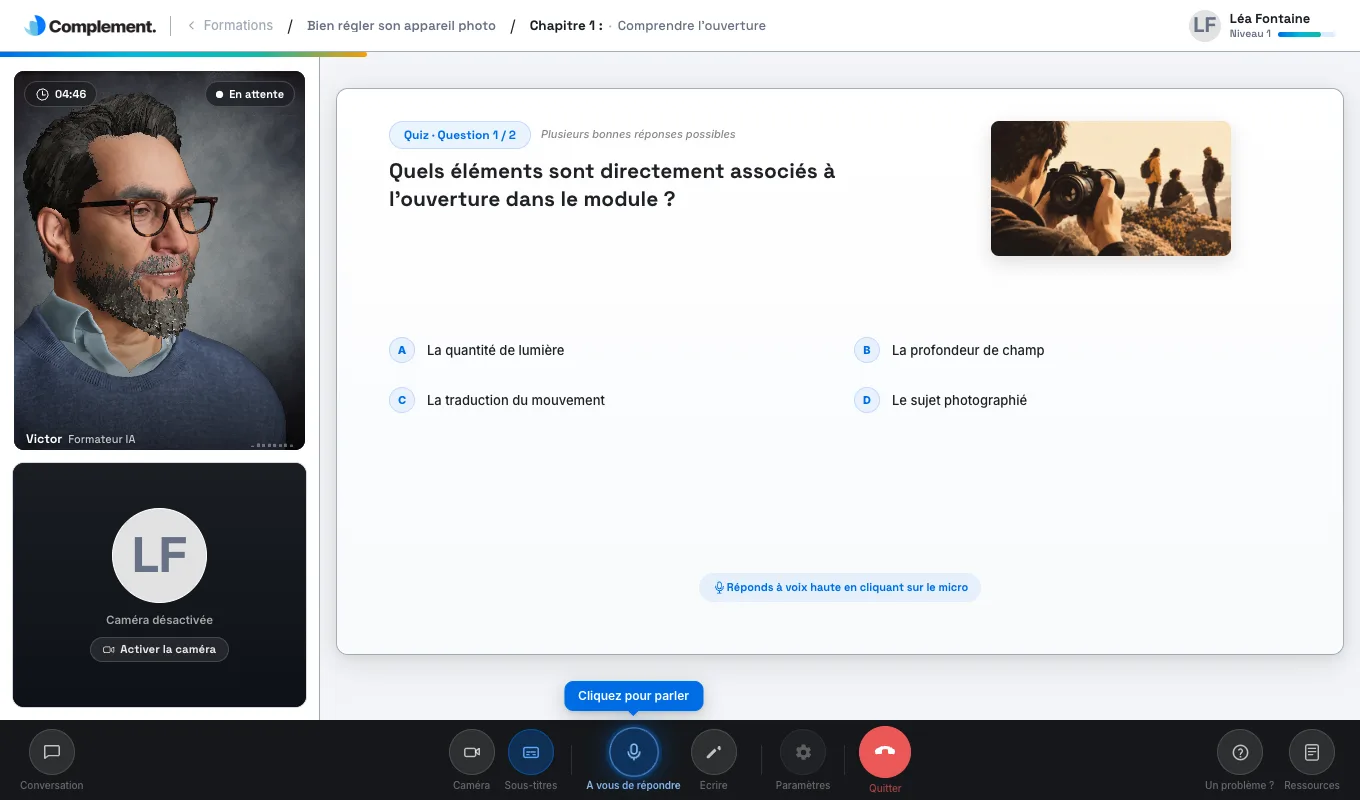This screenshot has height=800, width=1360.
Task: Click Activer la caméra button
Action: tap(160, 649)
